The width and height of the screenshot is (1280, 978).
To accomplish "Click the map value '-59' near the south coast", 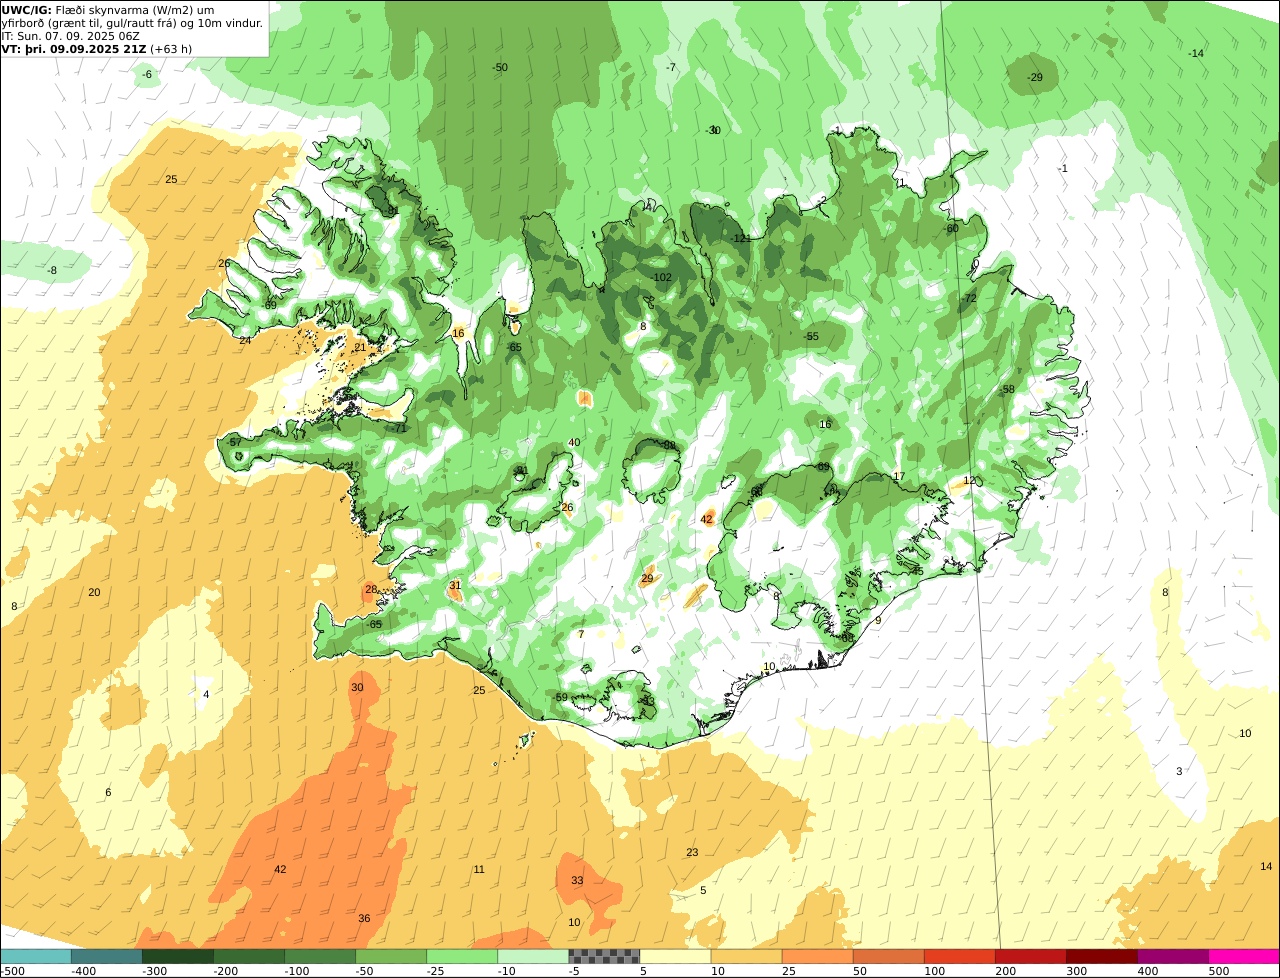I will point(560,697).
